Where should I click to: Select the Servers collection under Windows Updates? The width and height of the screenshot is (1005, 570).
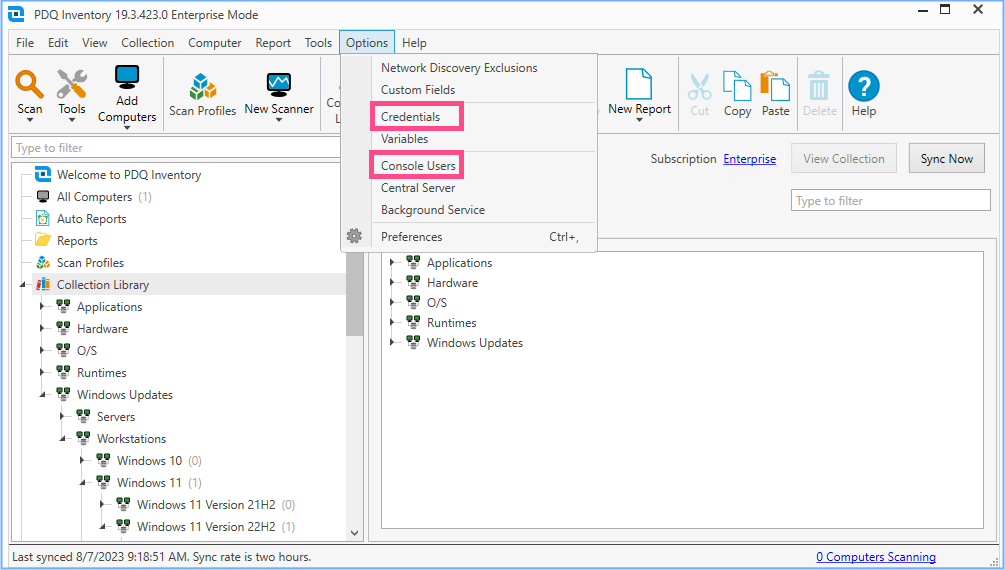(x=116, y=417)
